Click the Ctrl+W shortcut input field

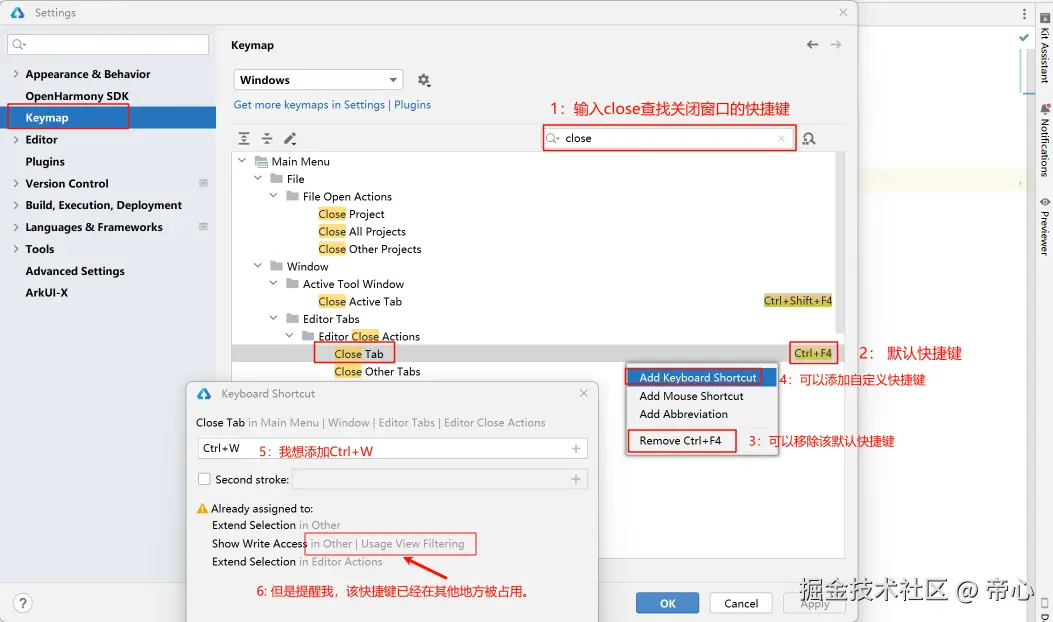point(392,449)
